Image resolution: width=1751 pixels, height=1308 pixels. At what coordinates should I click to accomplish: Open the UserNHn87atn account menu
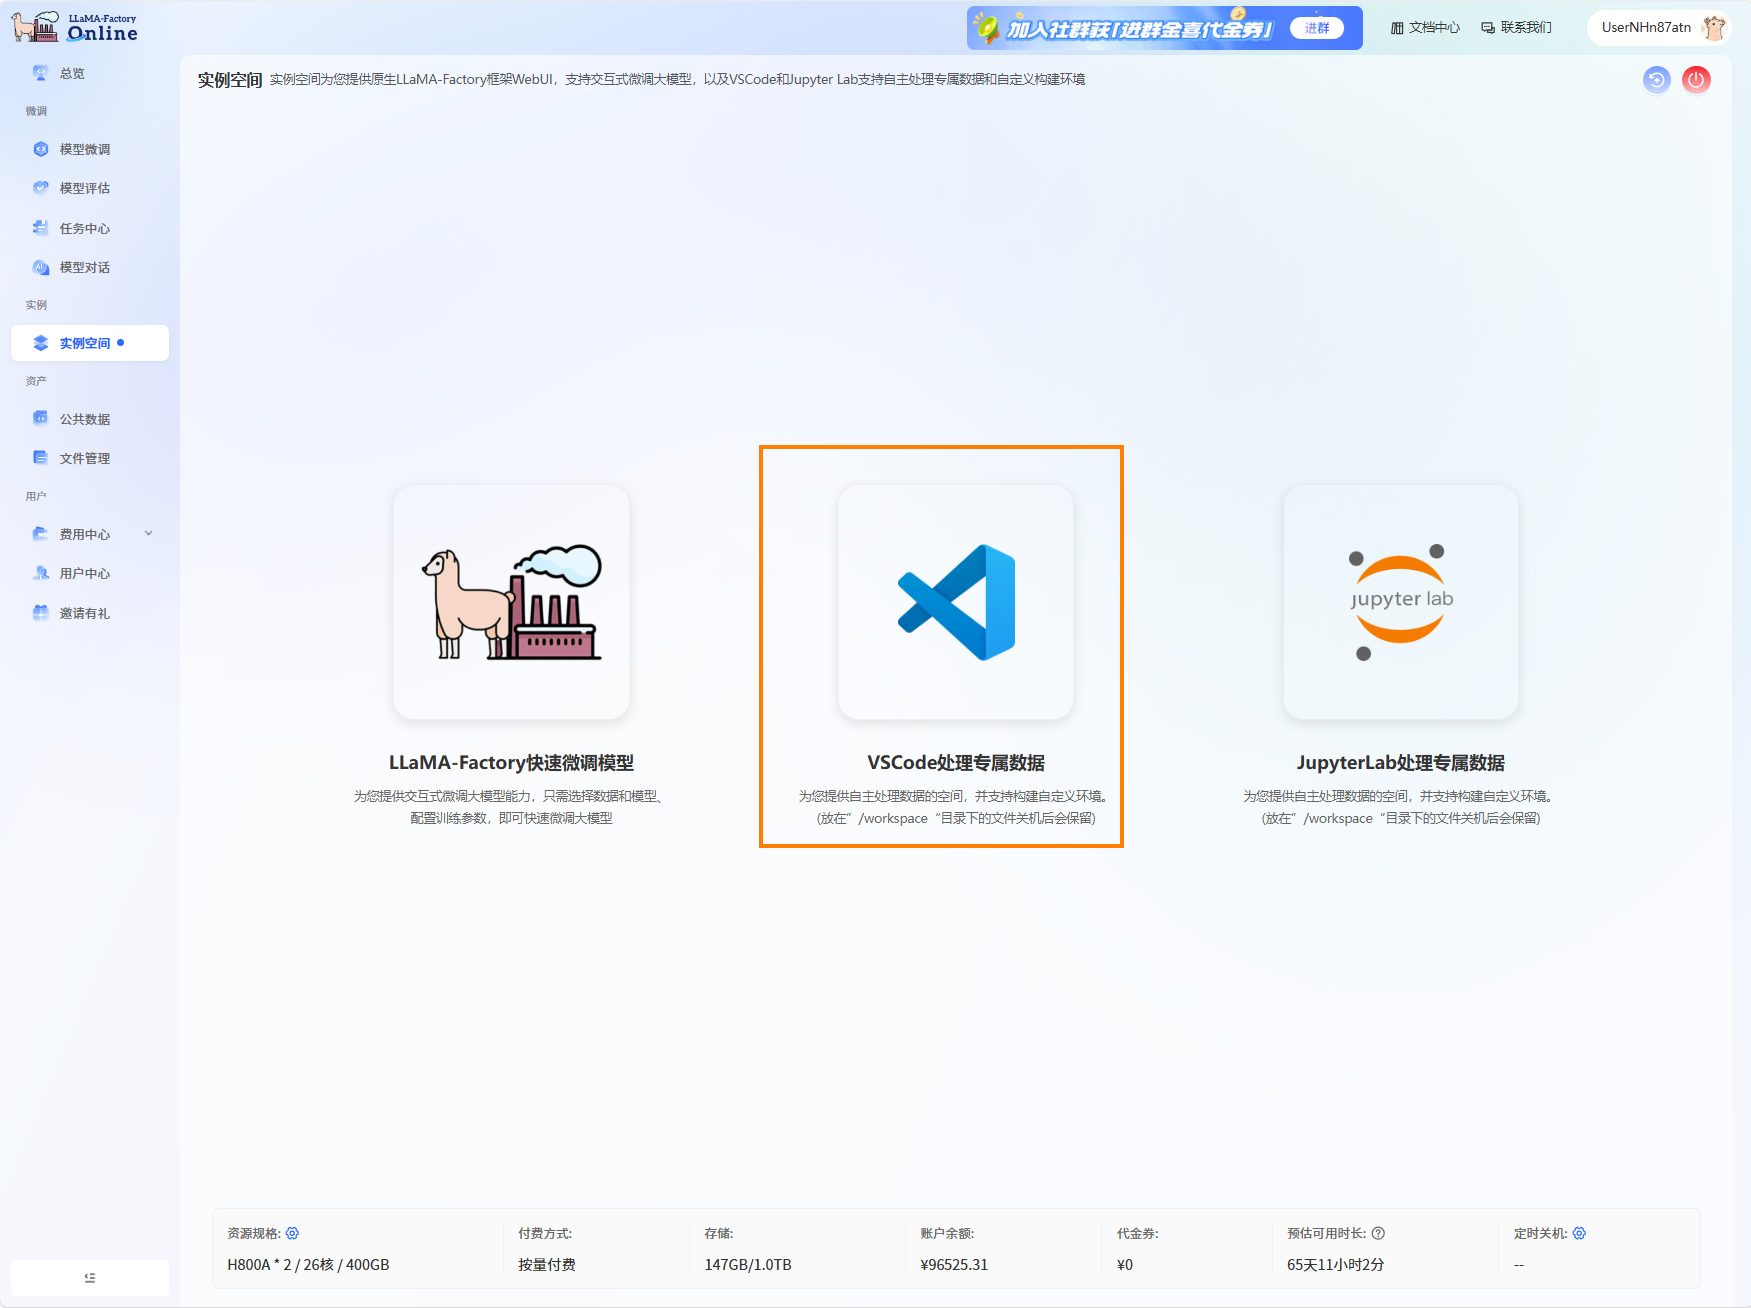pyautogui.click(x=1645, y=28)
